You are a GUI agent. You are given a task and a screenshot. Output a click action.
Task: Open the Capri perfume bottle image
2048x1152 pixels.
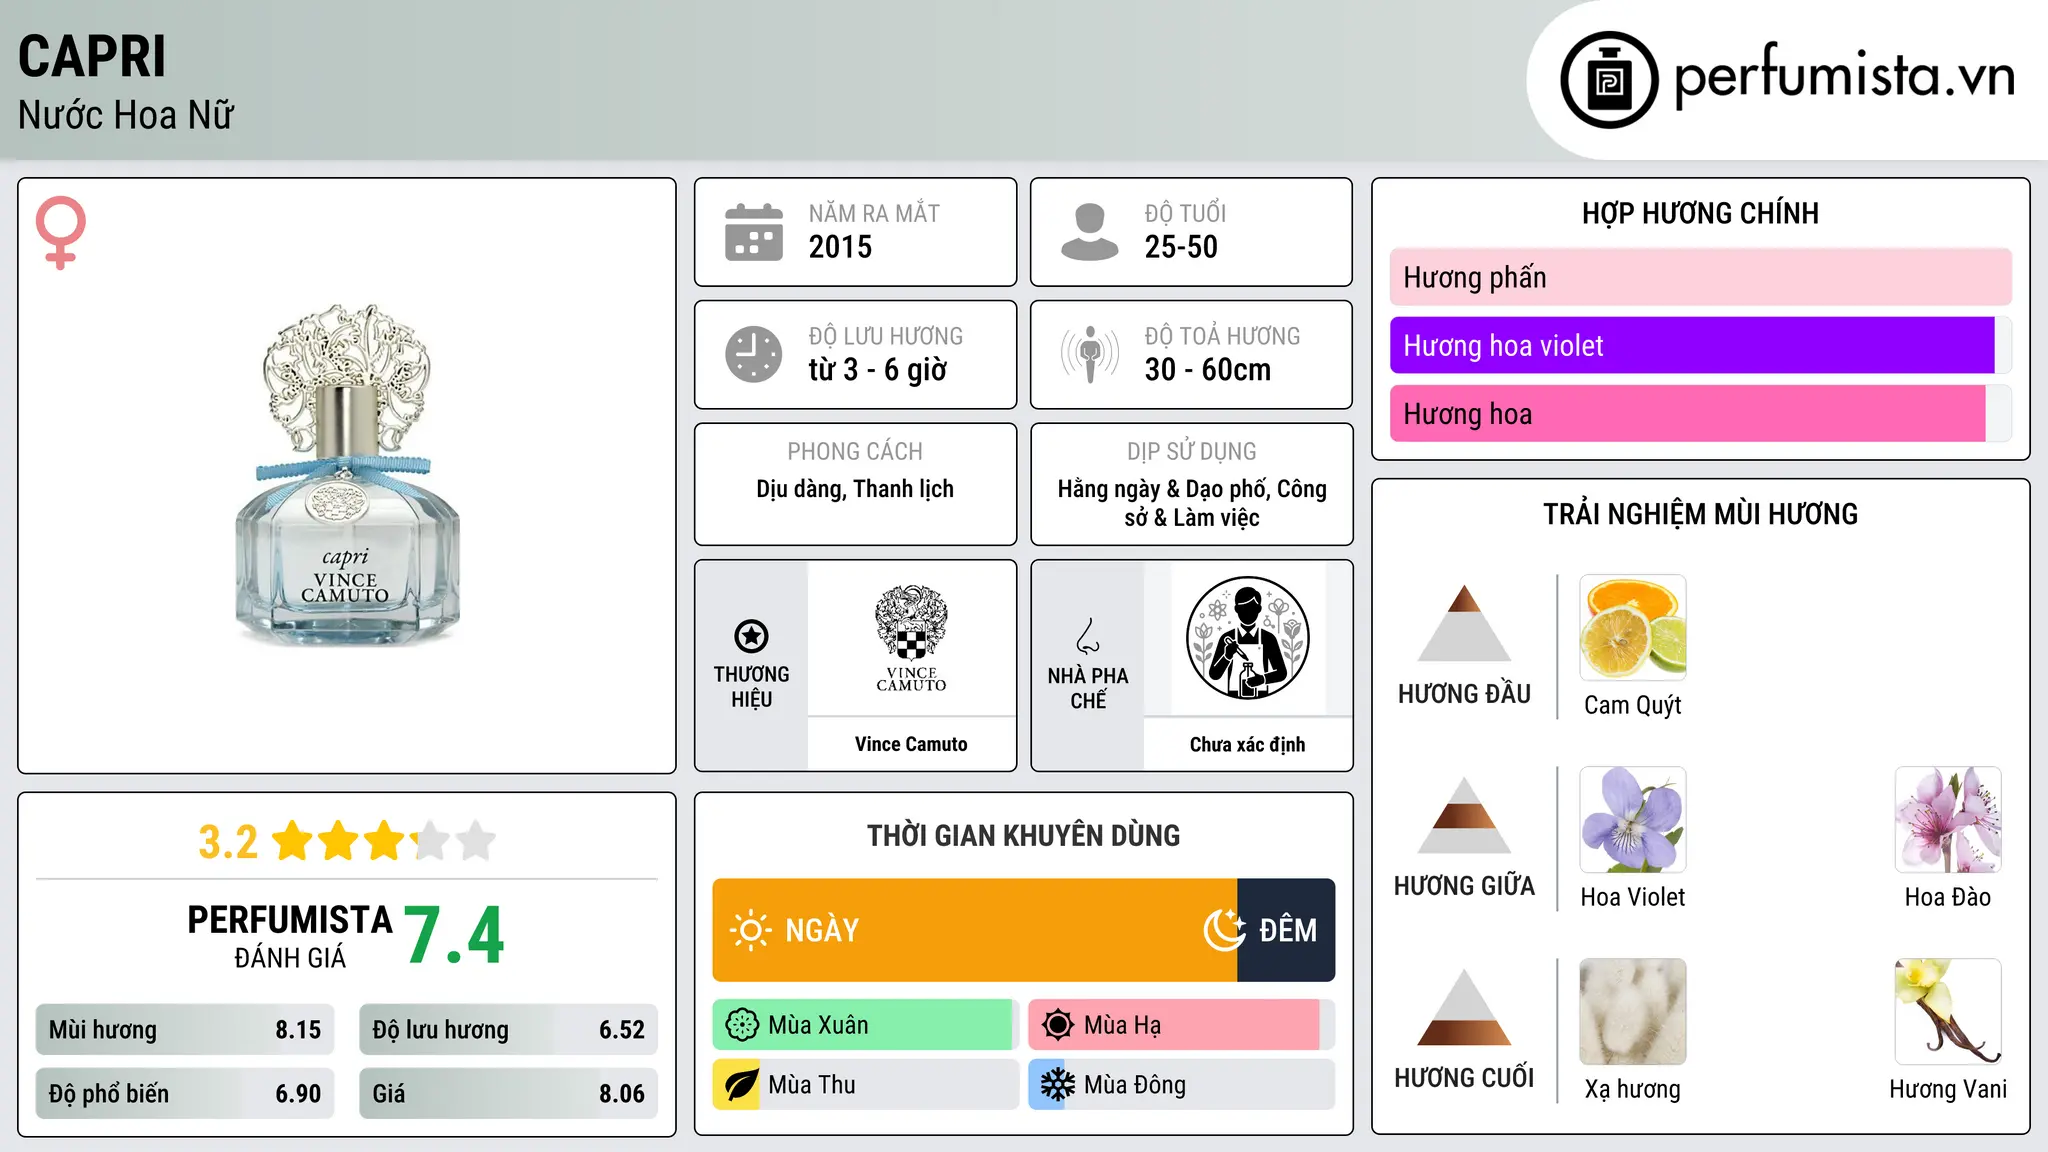(x=347, y=474)
